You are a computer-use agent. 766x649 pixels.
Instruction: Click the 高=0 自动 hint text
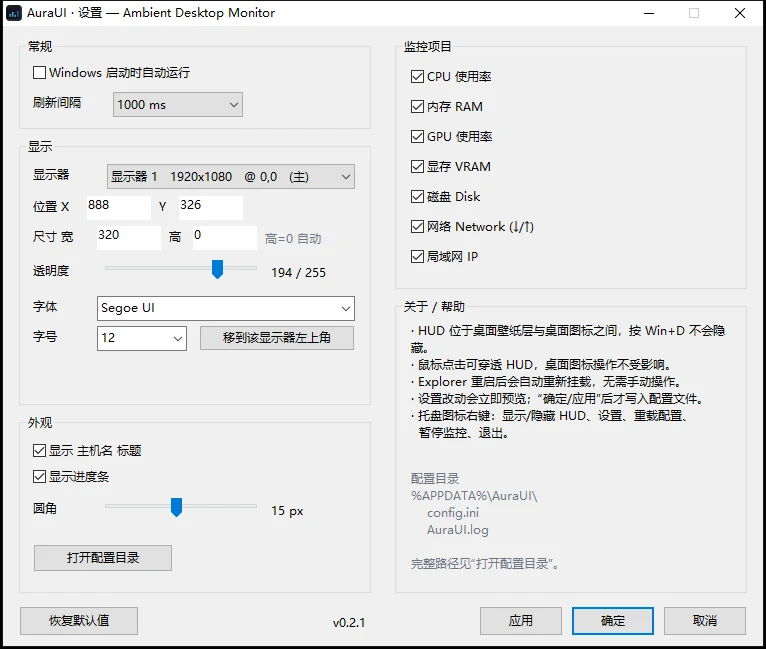293,239
